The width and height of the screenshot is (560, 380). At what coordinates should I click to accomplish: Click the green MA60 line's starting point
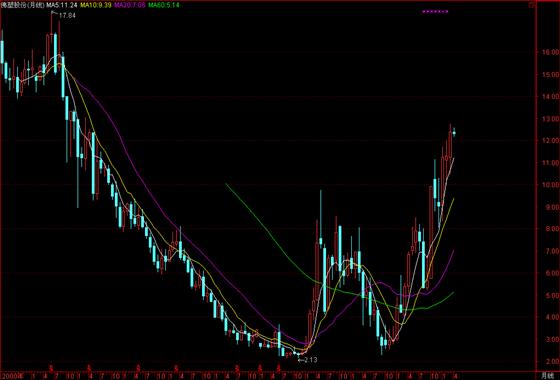(226, 184)
